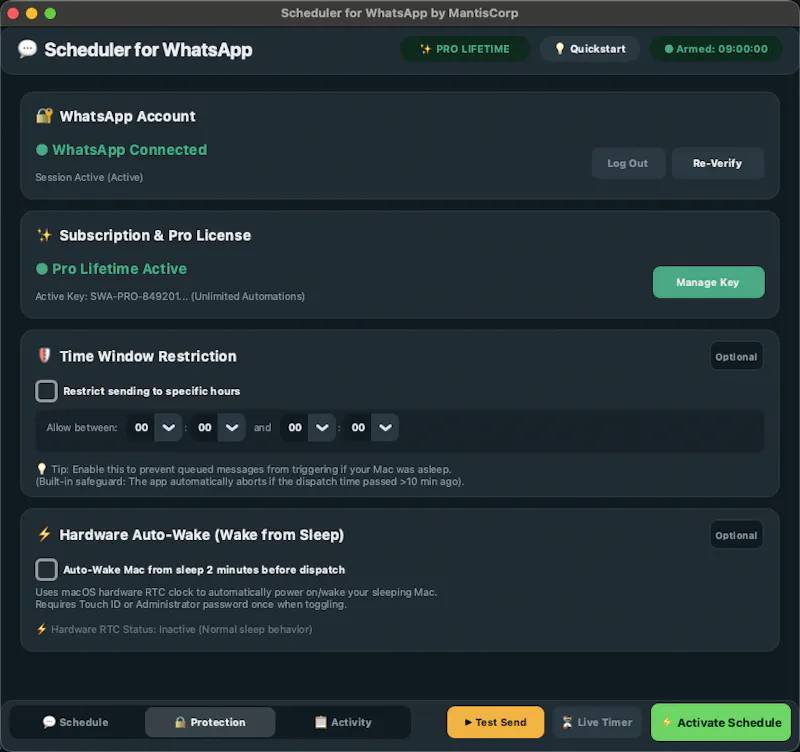The height and width of the screenshot is (752, 800).
Task: Click the green dot beside Pro Lifetime Active
Action: point(42,268)
